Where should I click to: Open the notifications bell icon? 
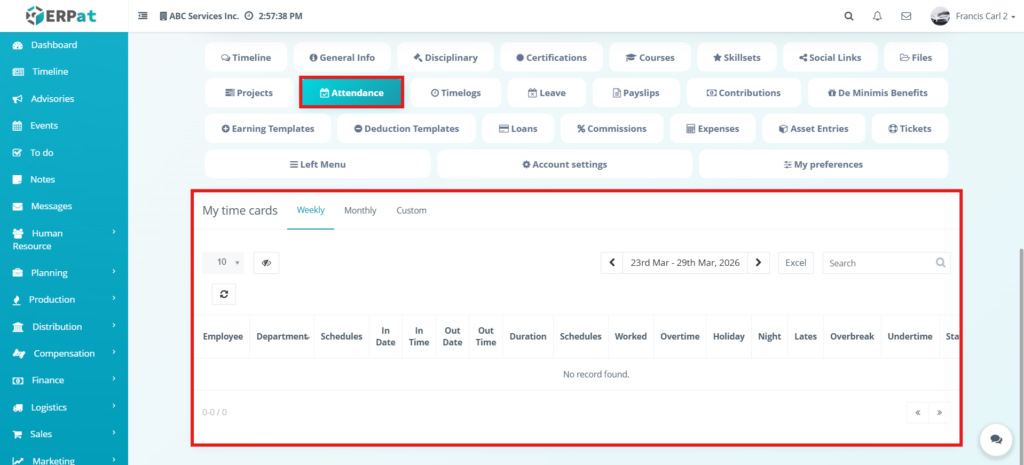877,16
